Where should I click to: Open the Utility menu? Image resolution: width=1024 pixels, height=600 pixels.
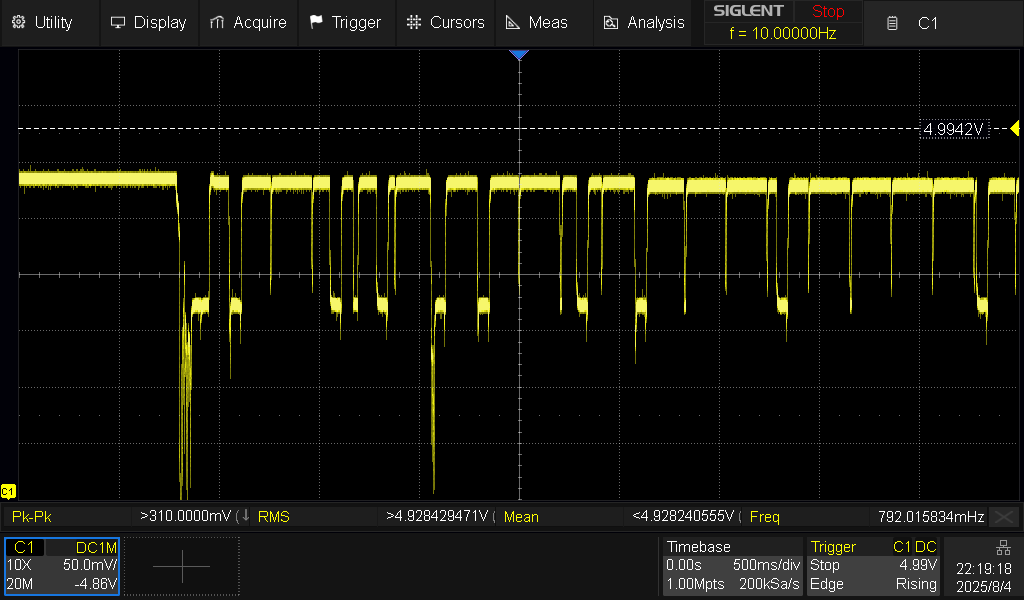[43, 22]
